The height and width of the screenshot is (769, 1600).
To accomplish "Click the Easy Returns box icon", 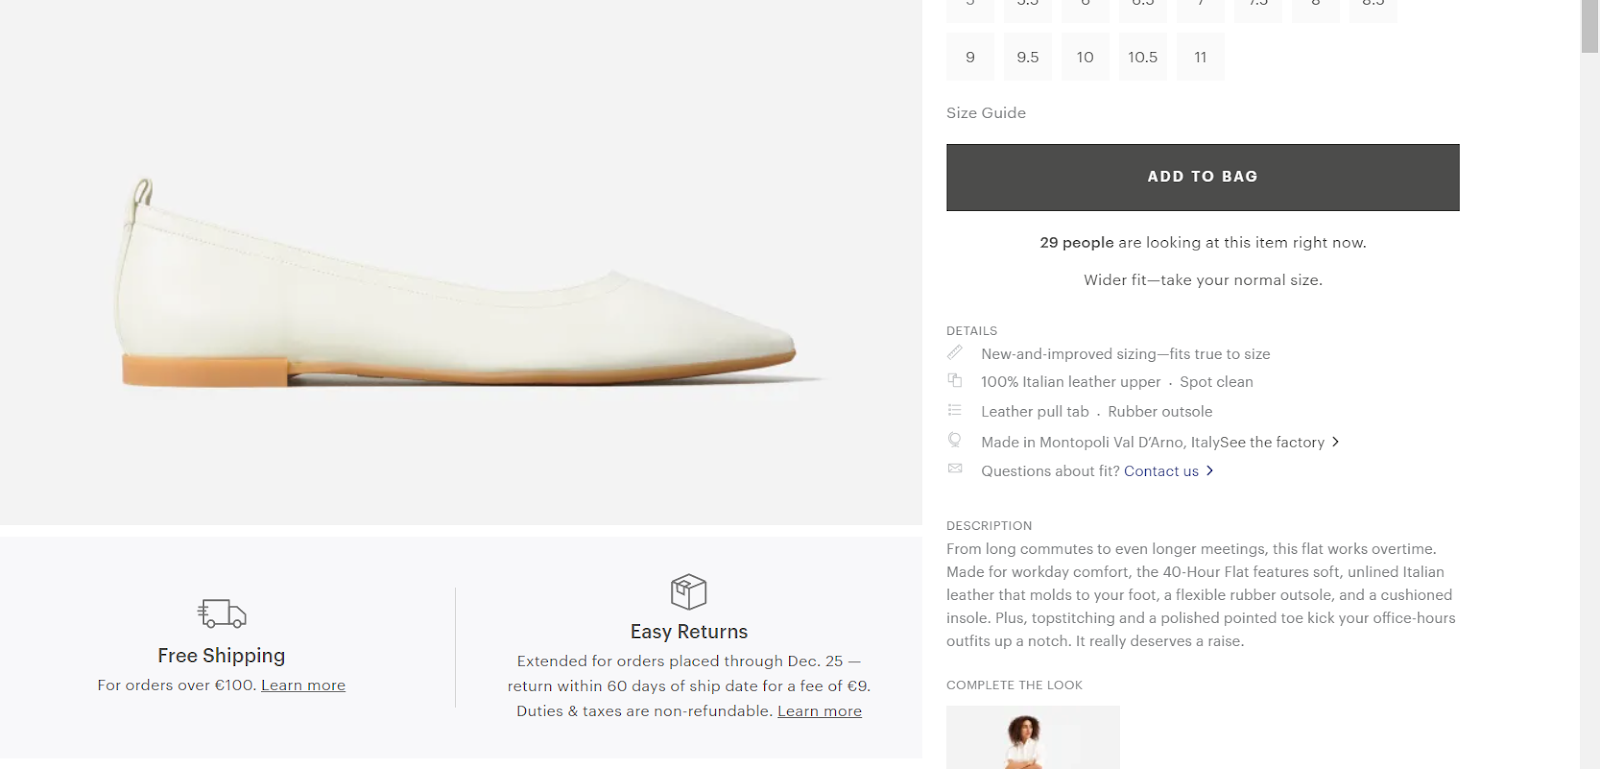I will click(688, 592).
